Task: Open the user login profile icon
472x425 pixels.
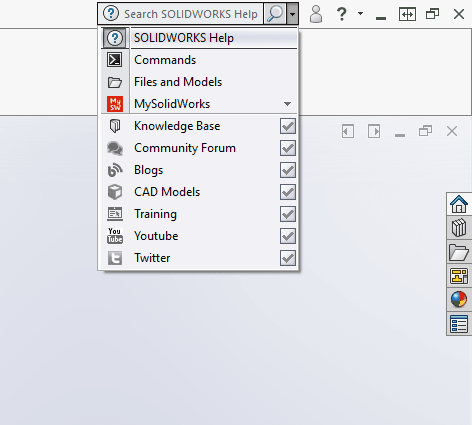Action: click(316, 14)
